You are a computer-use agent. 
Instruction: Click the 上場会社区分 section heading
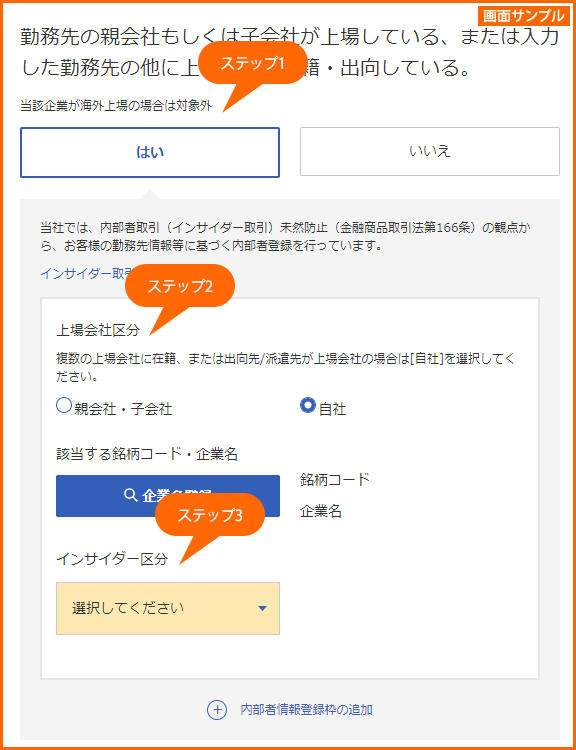(x=98, y=330)
